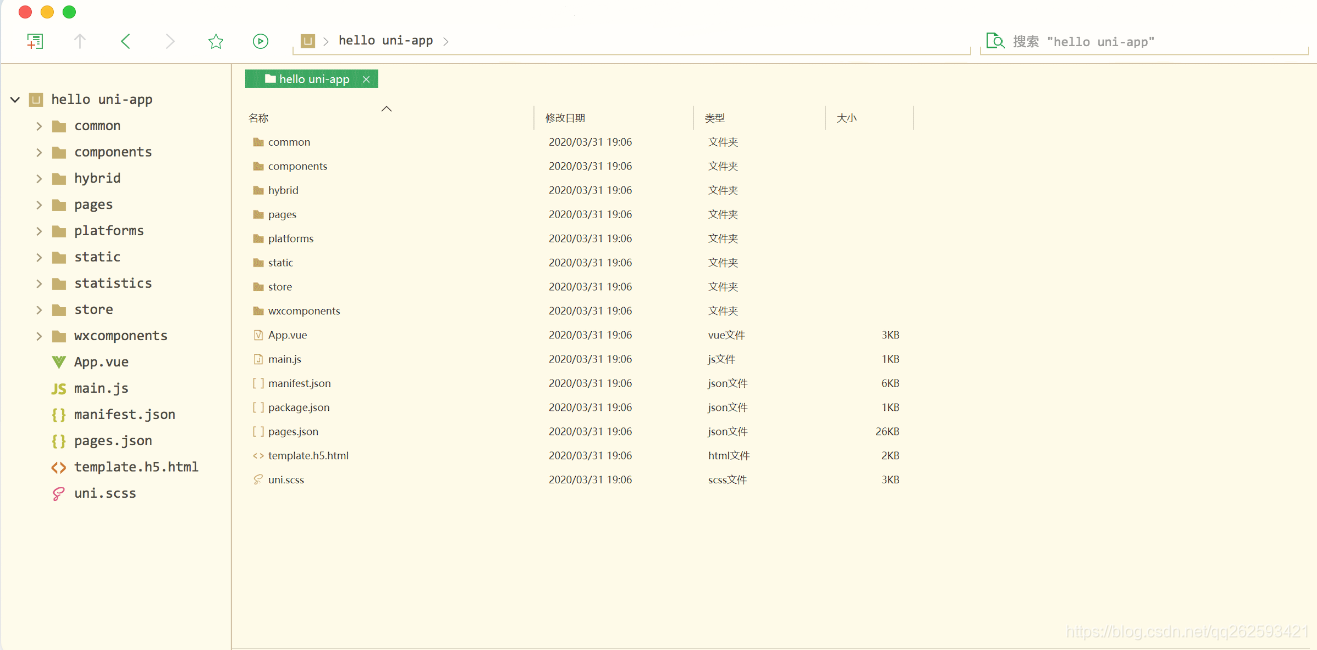Expand the store folder in sidebar
Screen dimensions: 1317x650
[39, 310]
